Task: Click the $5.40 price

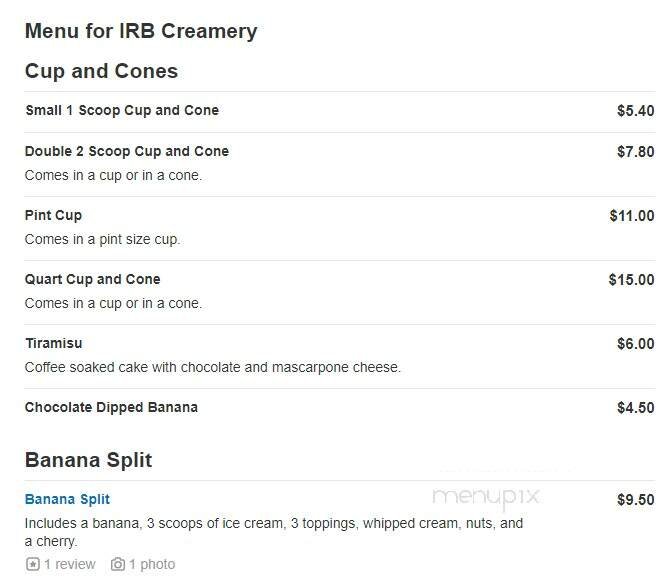Action: tap(635, 111)
